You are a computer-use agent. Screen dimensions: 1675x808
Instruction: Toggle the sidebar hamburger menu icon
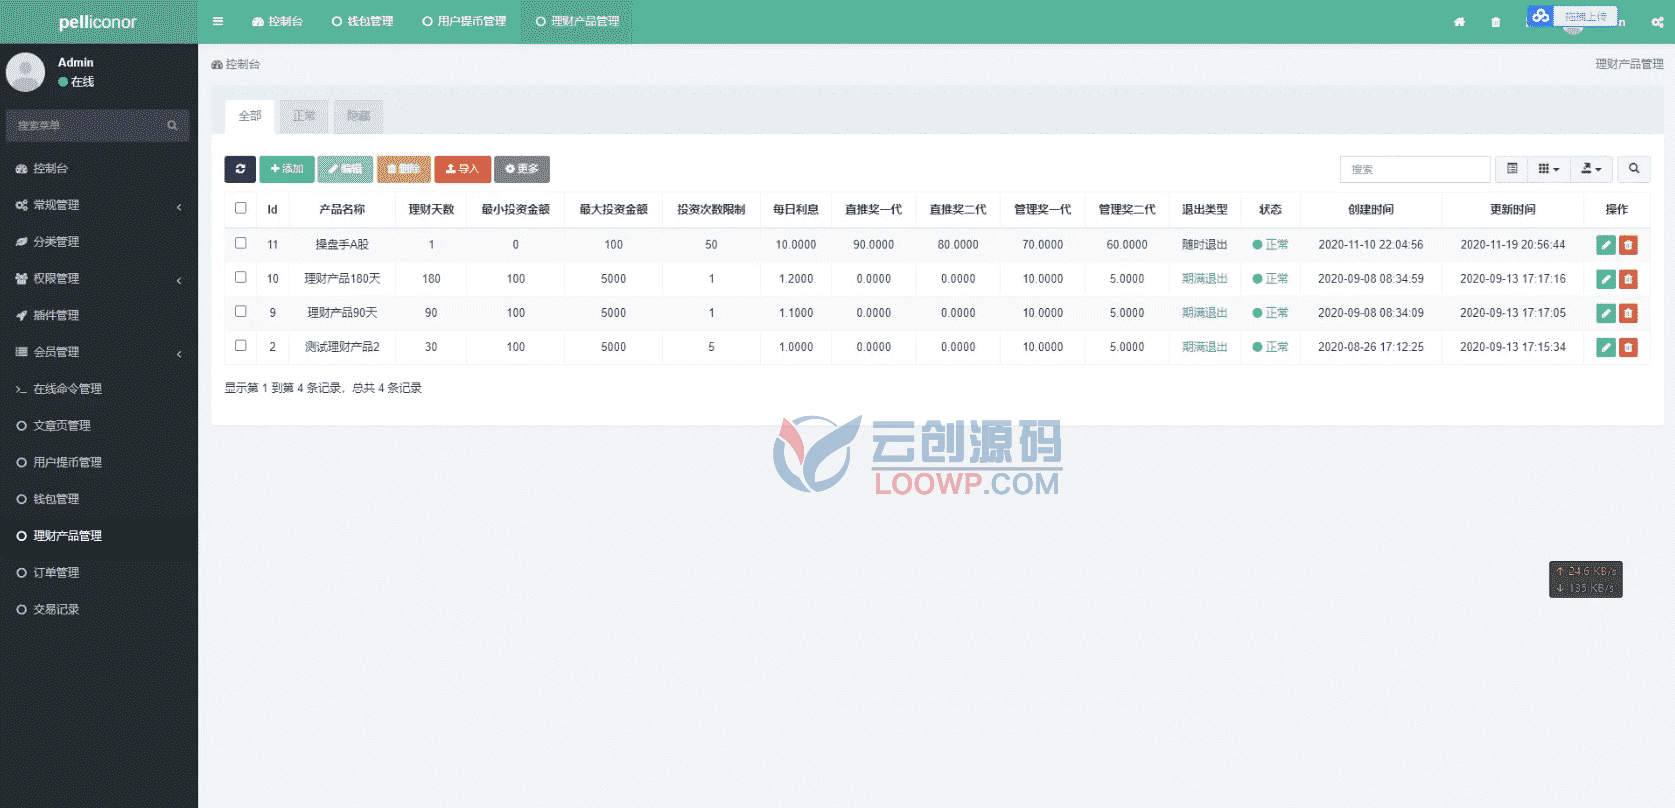(x=218, y=21)
